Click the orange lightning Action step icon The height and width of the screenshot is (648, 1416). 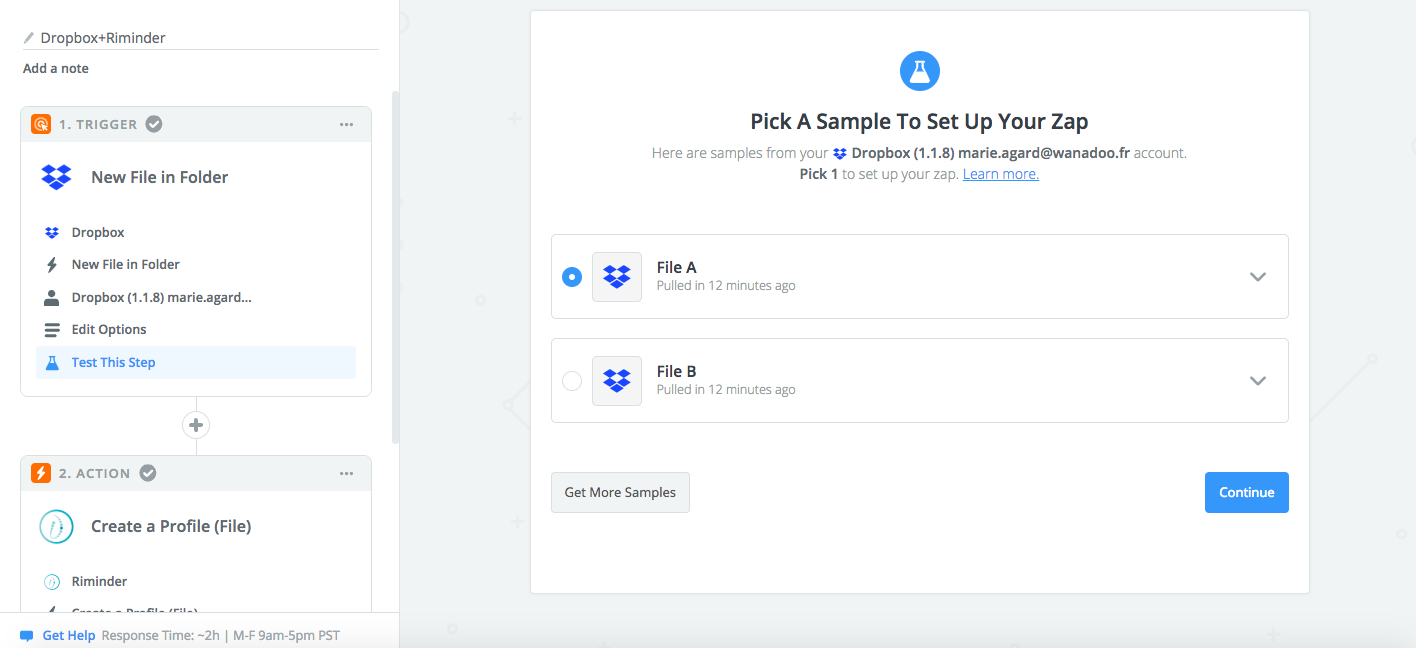41,473
